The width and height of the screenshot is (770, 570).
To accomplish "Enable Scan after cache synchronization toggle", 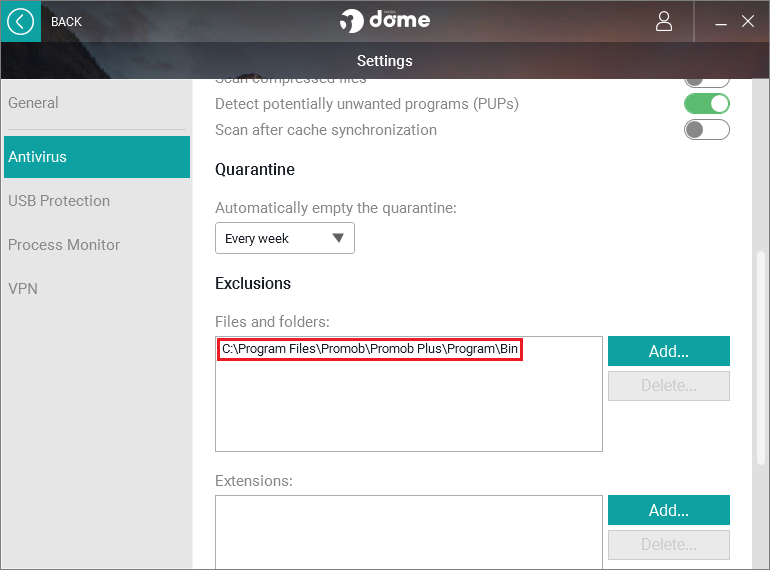I will pos(707,130).
